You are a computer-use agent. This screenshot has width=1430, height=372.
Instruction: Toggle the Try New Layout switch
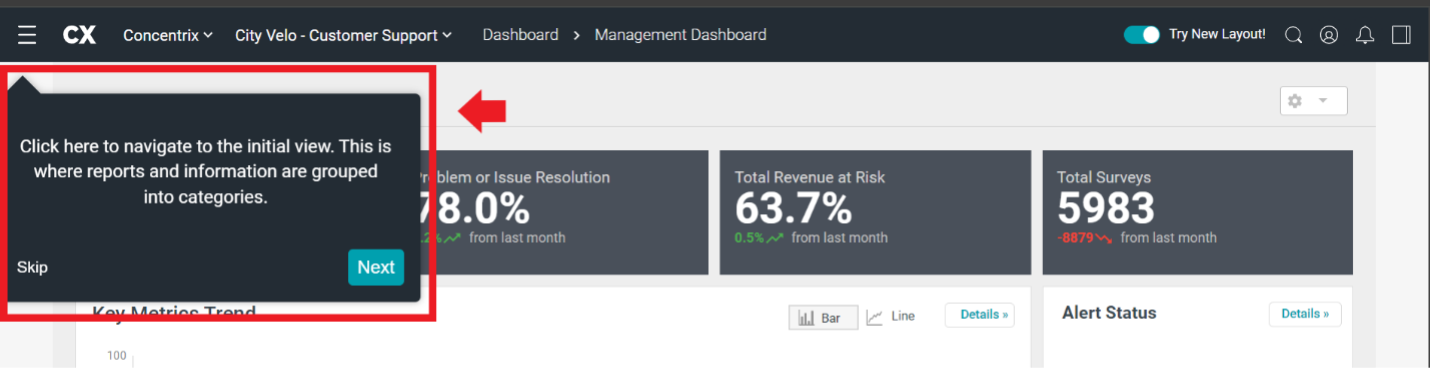(x=1141, y=34)
